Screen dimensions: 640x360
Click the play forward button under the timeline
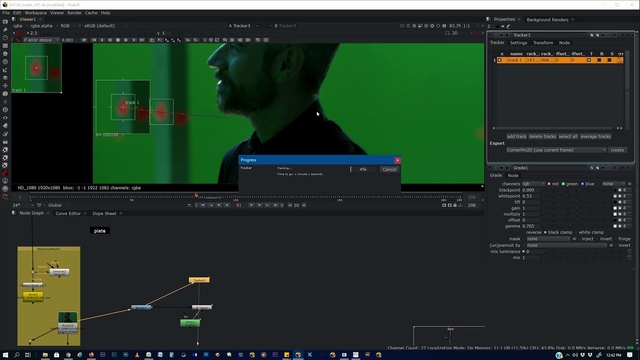pos(251,205)
